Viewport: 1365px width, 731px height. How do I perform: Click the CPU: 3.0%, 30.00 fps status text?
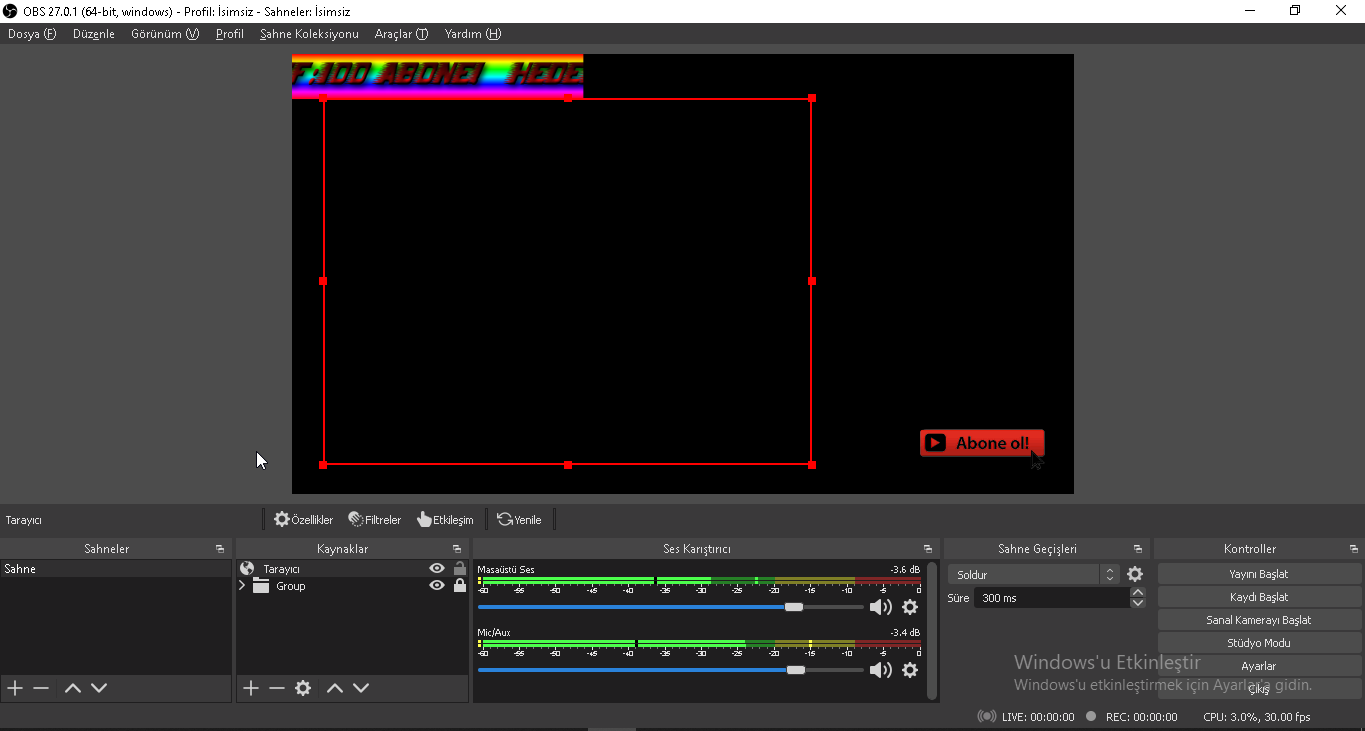pos(1257,717)
